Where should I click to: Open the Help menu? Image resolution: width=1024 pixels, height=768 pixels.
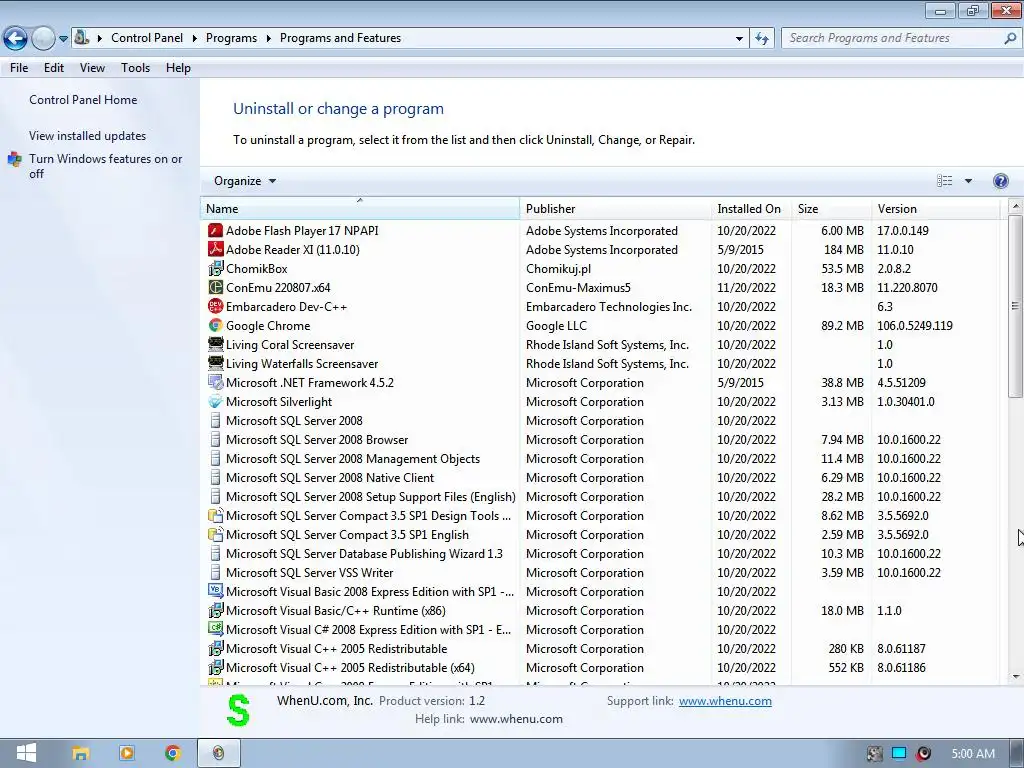coord(178,68)
